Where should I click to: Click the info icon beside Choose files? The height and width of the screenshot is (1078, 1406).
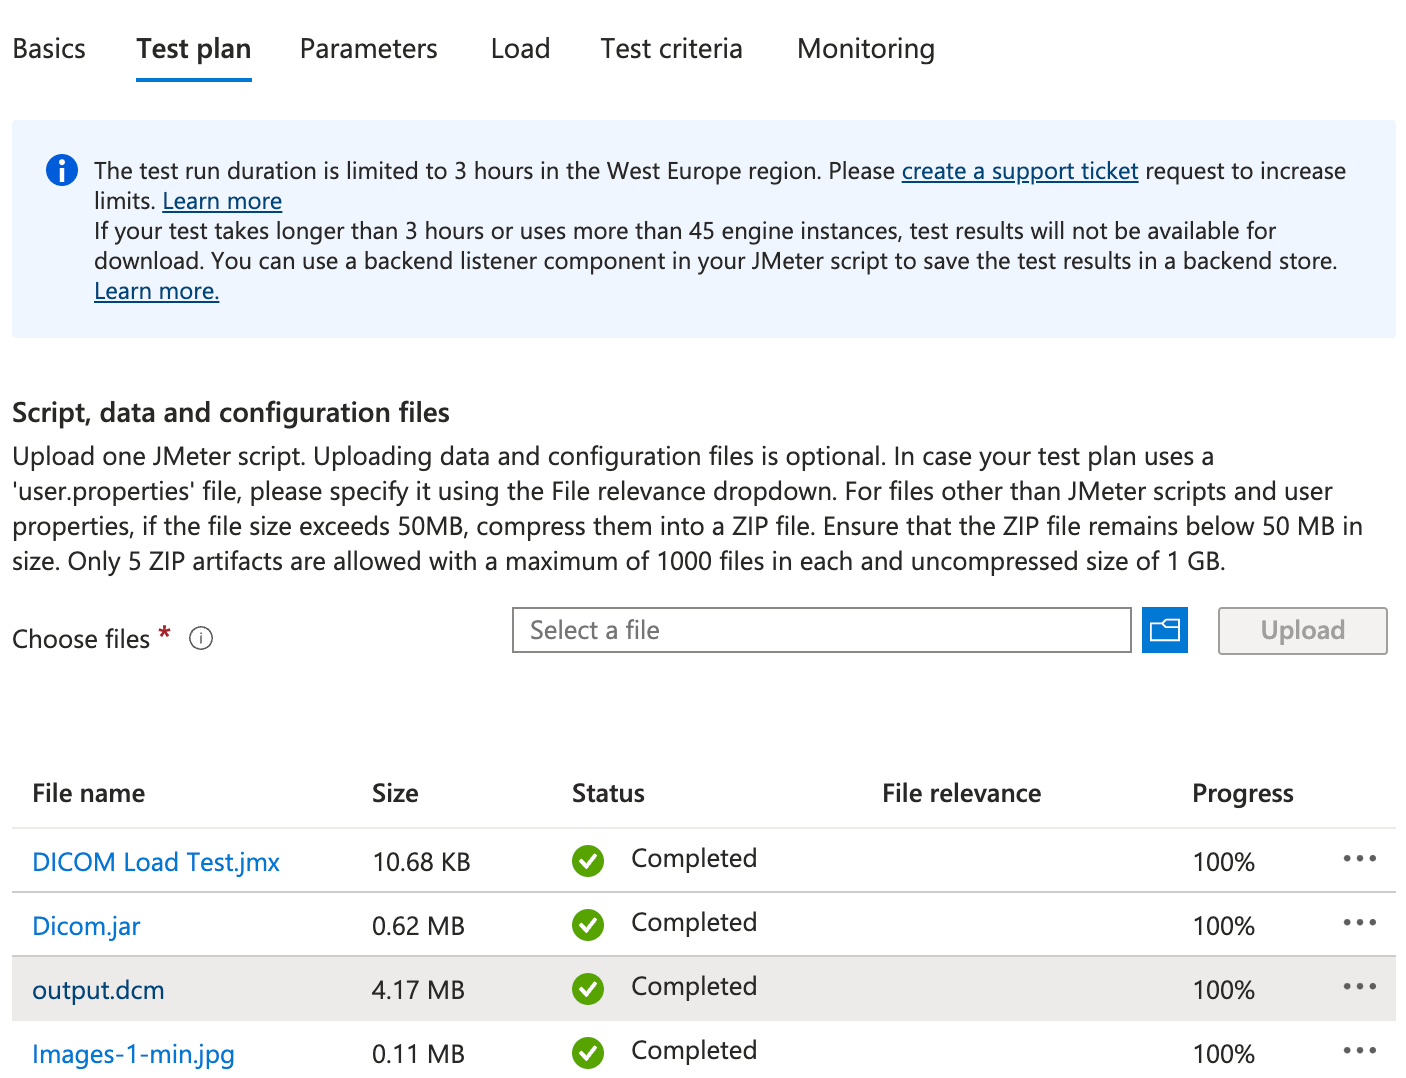(x=200, y=638)
